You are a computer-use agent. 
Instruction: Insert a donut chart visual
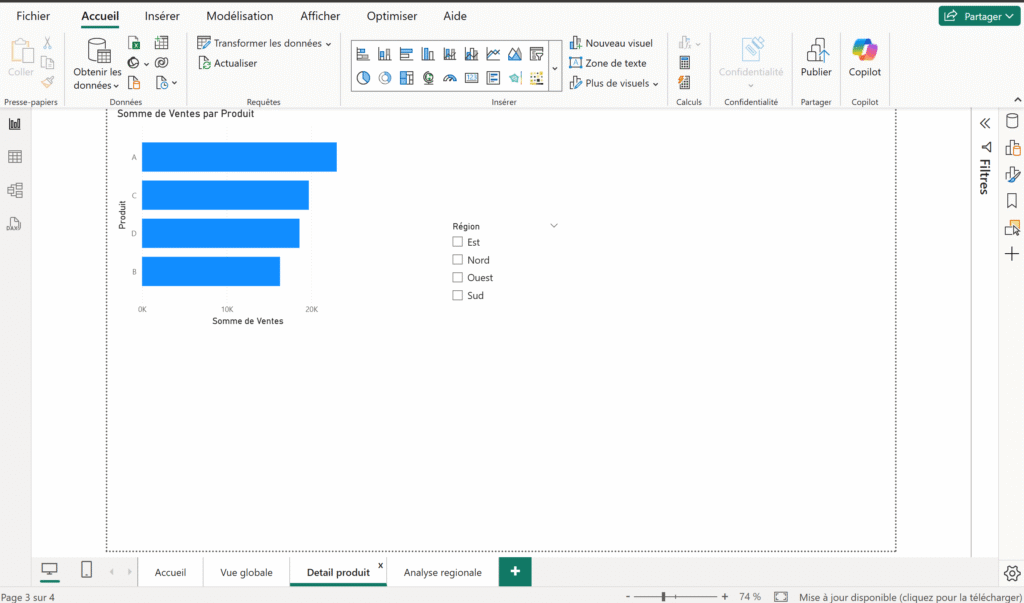click(x=385, y=77)
